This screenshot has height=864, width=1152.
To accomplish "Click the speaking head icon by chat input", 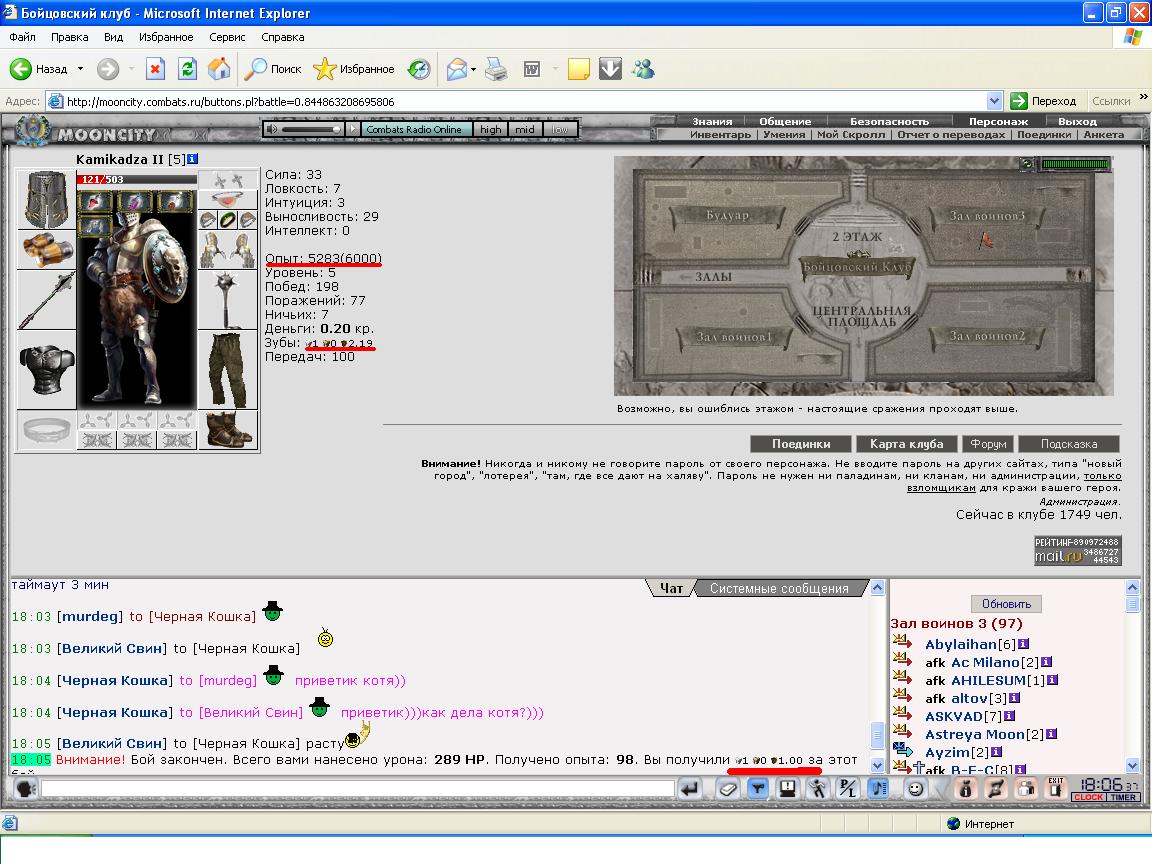I will pyautogui.click(x=26, y=789).
